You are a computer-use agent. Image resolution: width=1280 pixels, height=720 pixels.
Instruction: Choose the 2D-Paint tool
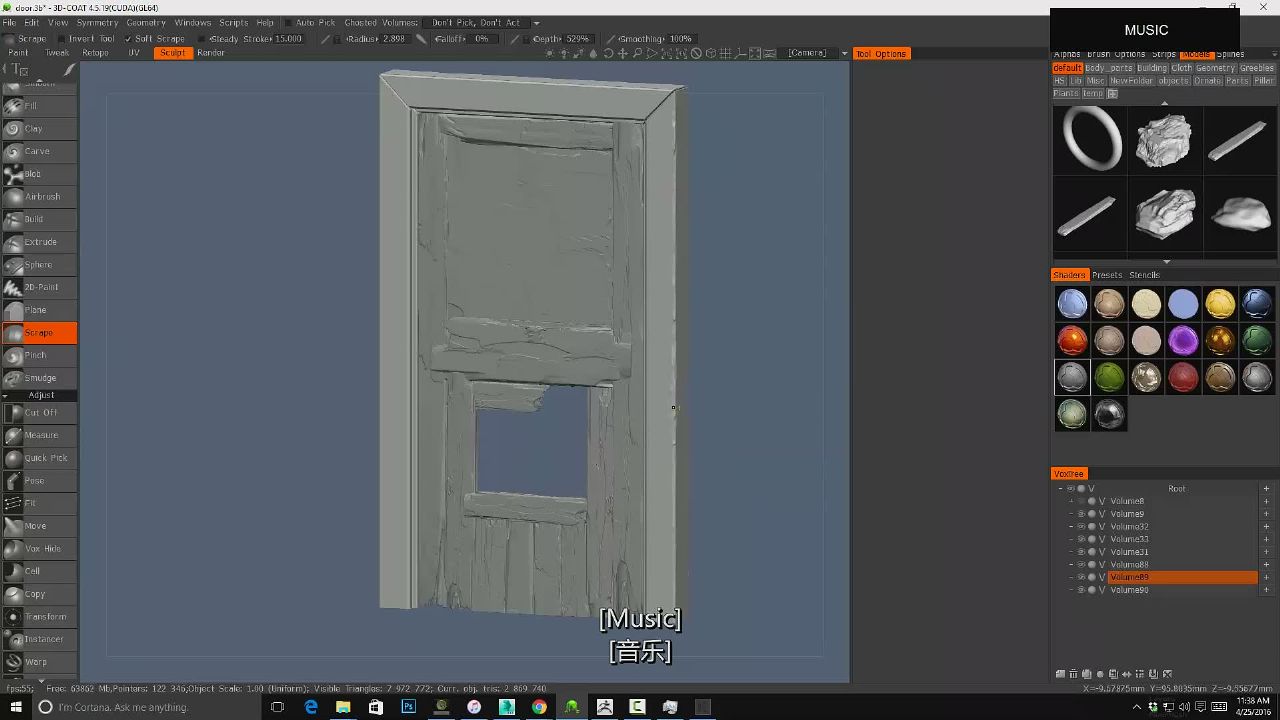[39, 287]
